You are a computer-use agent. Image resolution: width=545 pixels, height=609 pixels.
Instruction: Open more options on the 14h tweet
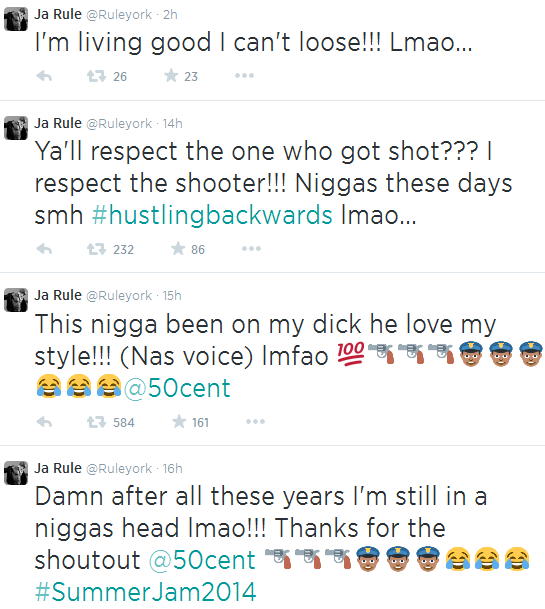click(x=251, y=249)
